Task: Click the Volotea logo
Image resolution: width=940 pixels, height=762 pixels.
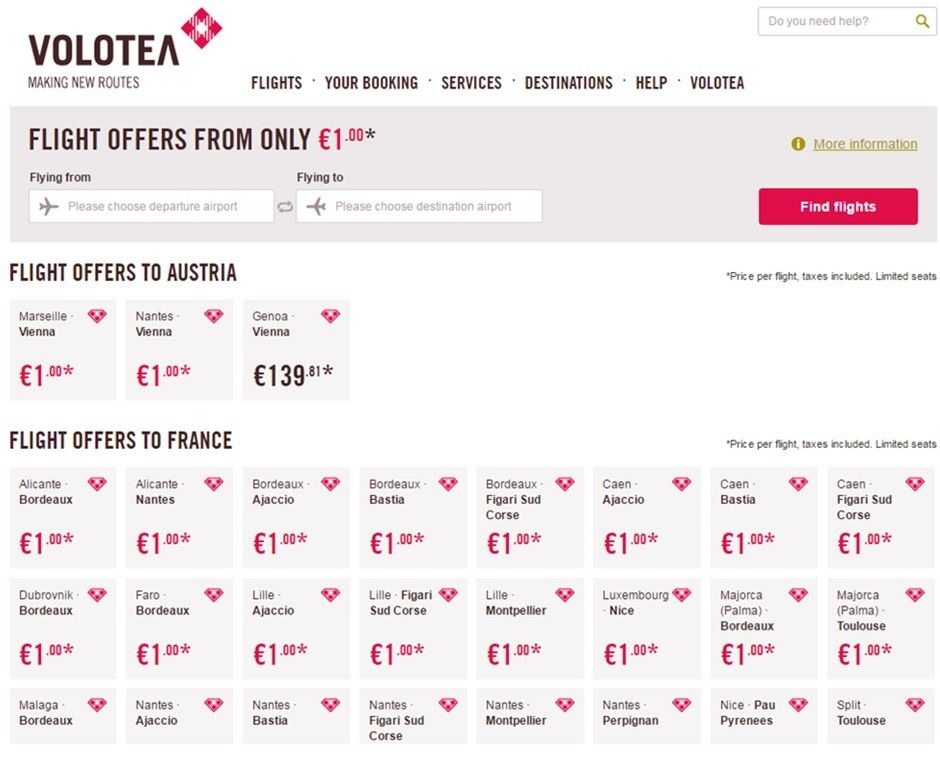Action: 125,48
